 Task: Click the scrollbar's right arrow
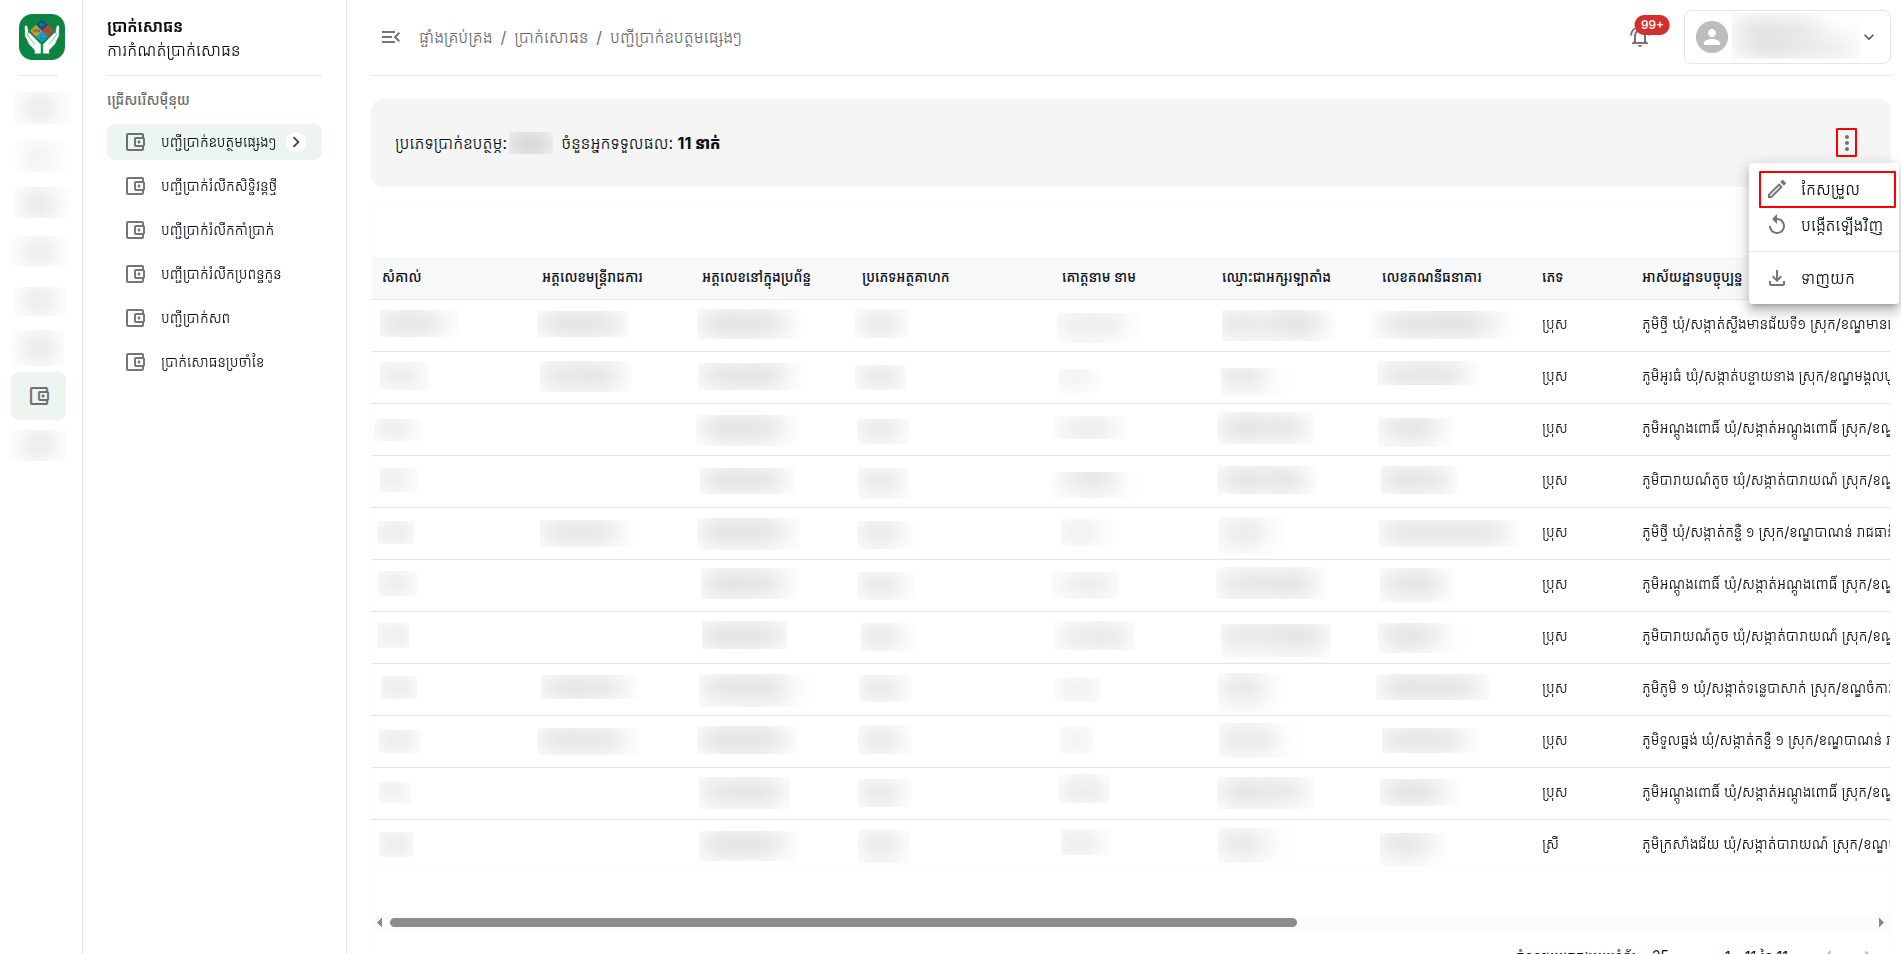click(x=1881, y=922)
